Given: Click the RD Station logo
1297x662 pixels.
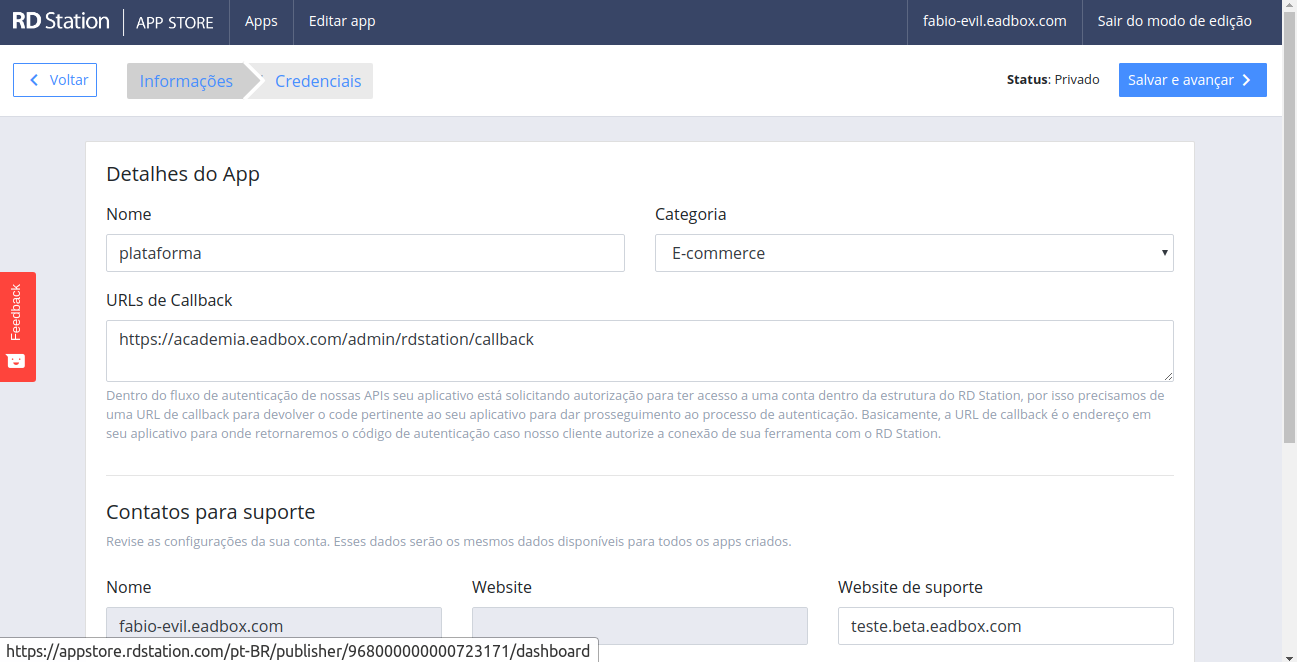Looking at the screenshot, I should pyautogui.click(x=61, y=21).
